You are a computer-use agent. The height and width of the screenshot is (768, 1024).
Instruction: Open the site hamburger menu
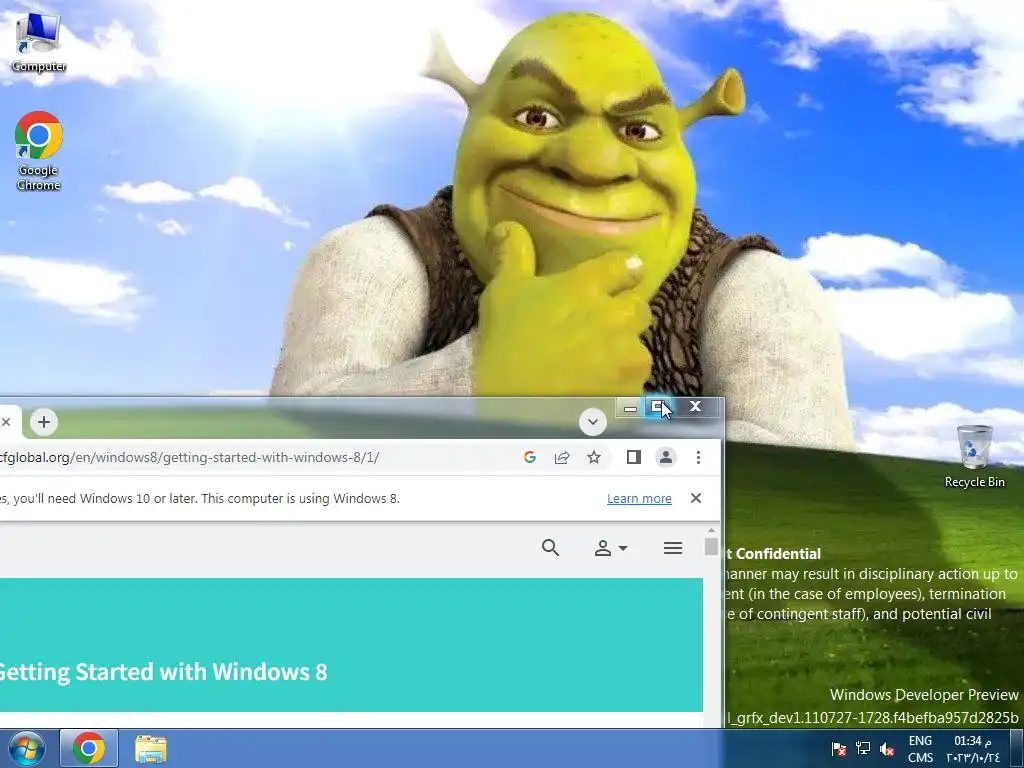tap(673, 548)
